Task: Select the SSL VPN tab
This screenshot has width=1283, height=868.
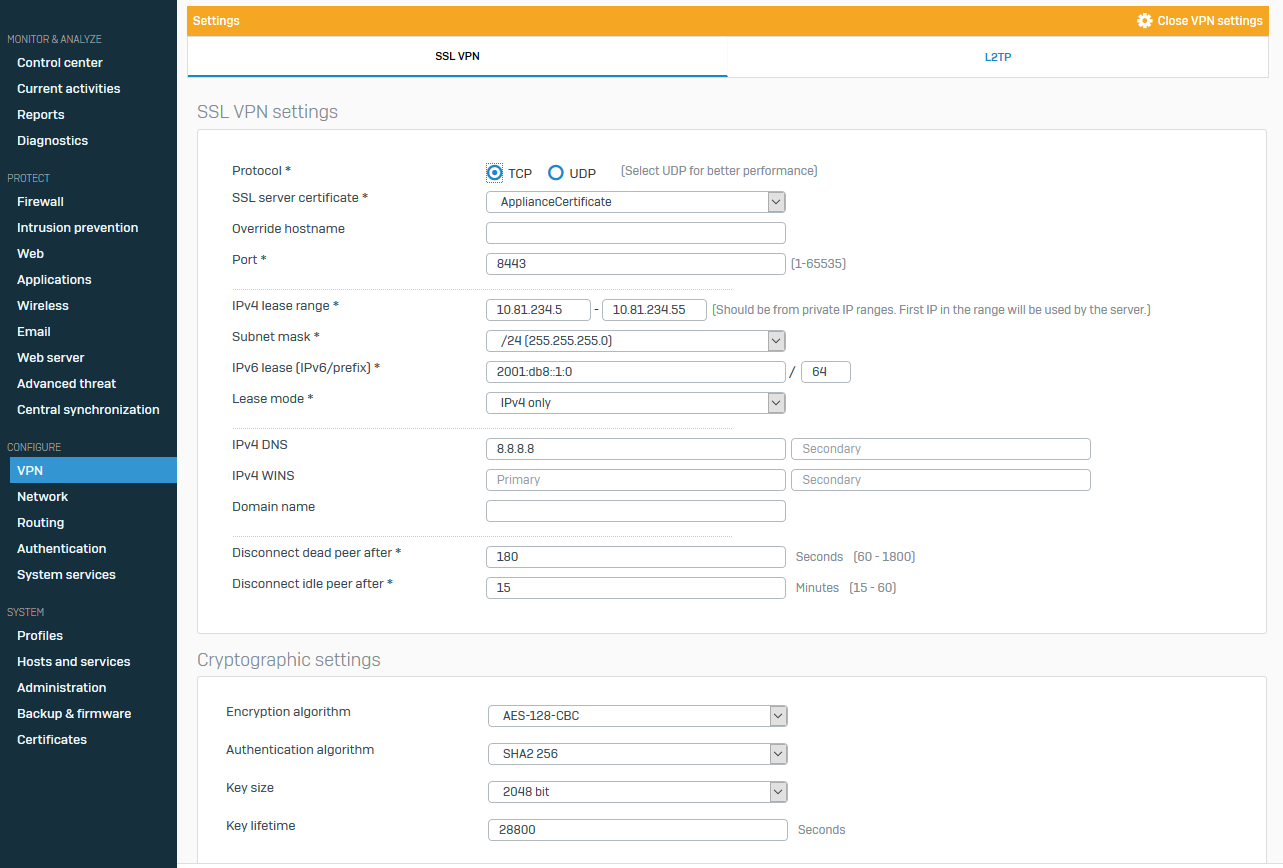Action: (x=457, y=57)
